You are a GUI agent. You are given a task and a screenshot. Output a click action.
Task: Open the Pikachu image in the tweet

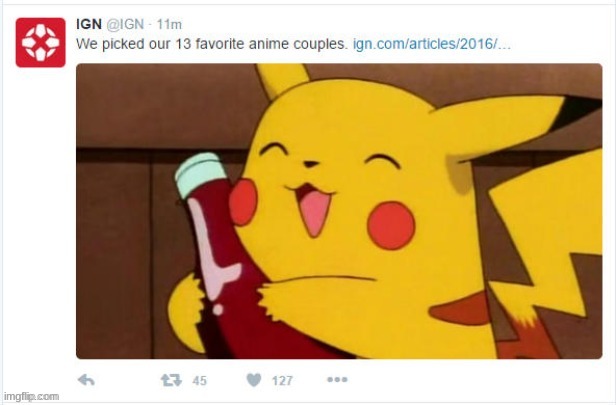click(x=339, y=211)
